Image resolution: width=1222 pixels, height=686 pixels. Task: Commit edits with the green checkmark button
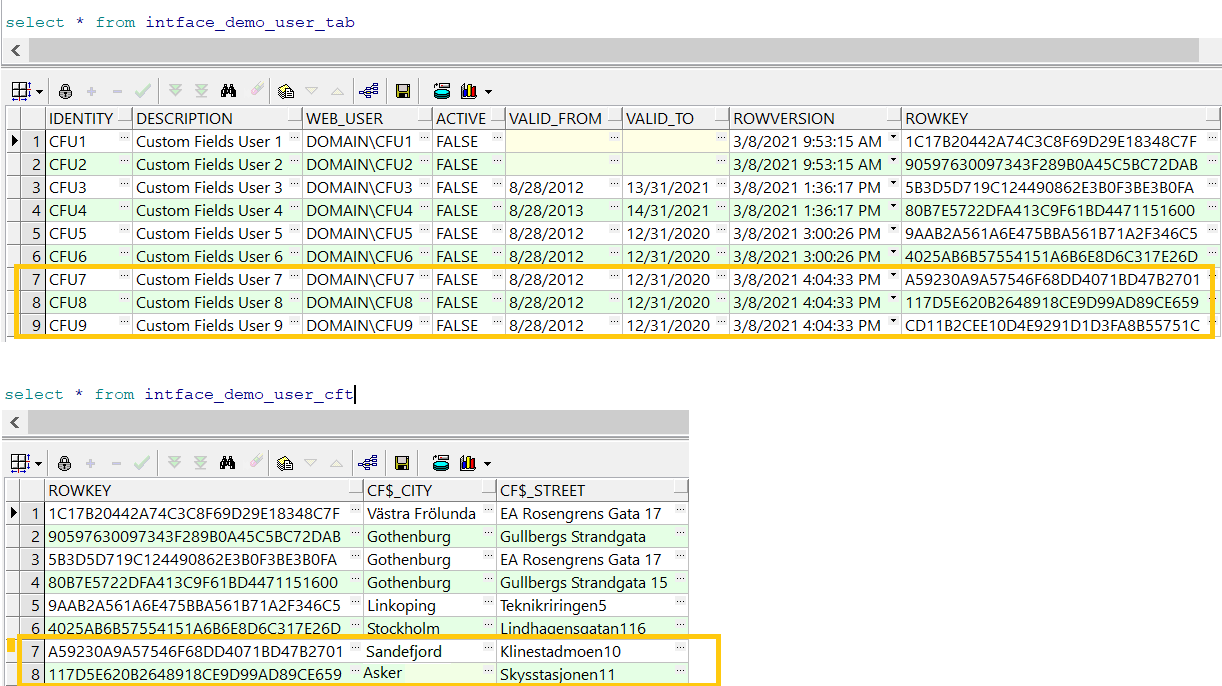click(141, 90)
